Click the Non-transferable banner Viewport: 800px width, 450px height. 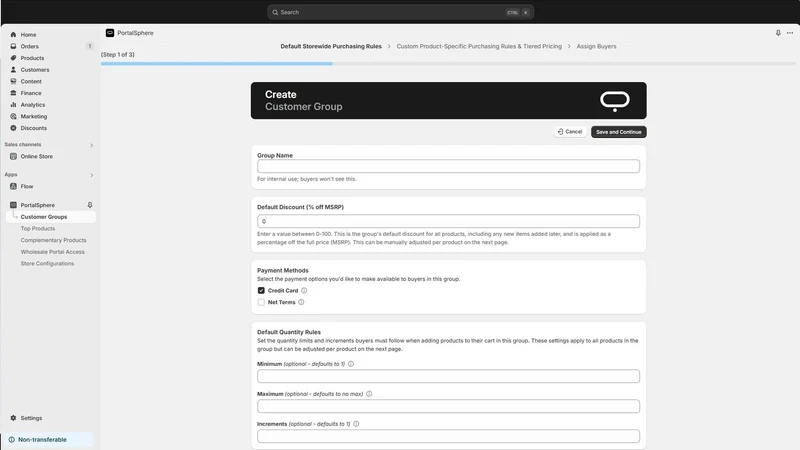[x=47, y=439]
